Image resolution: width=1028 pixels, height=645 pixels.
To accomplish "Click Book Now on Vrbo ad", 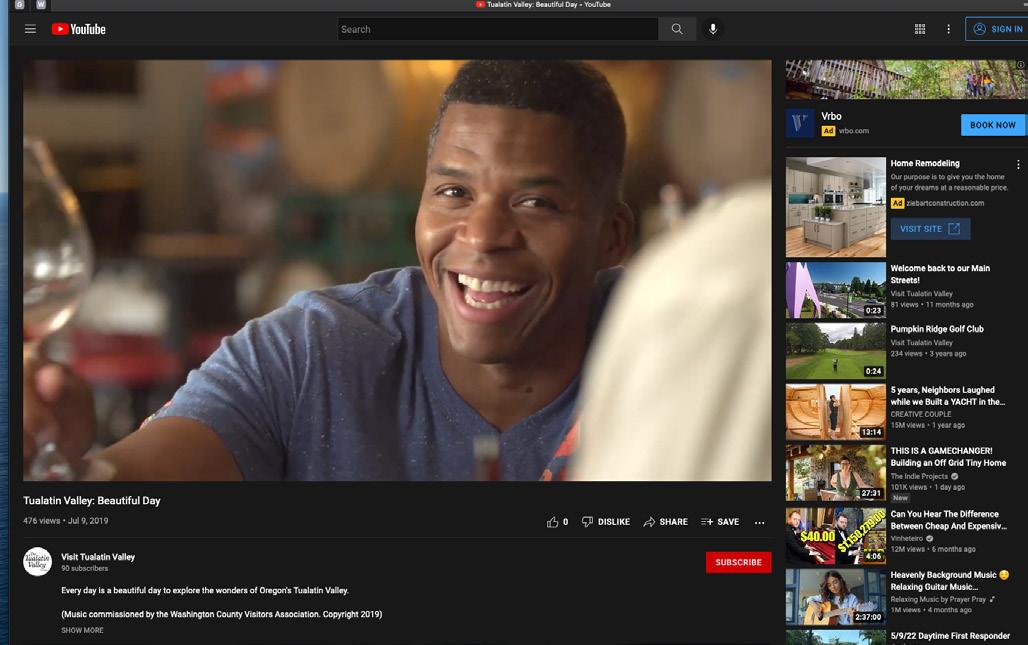I will pos(993,125).
